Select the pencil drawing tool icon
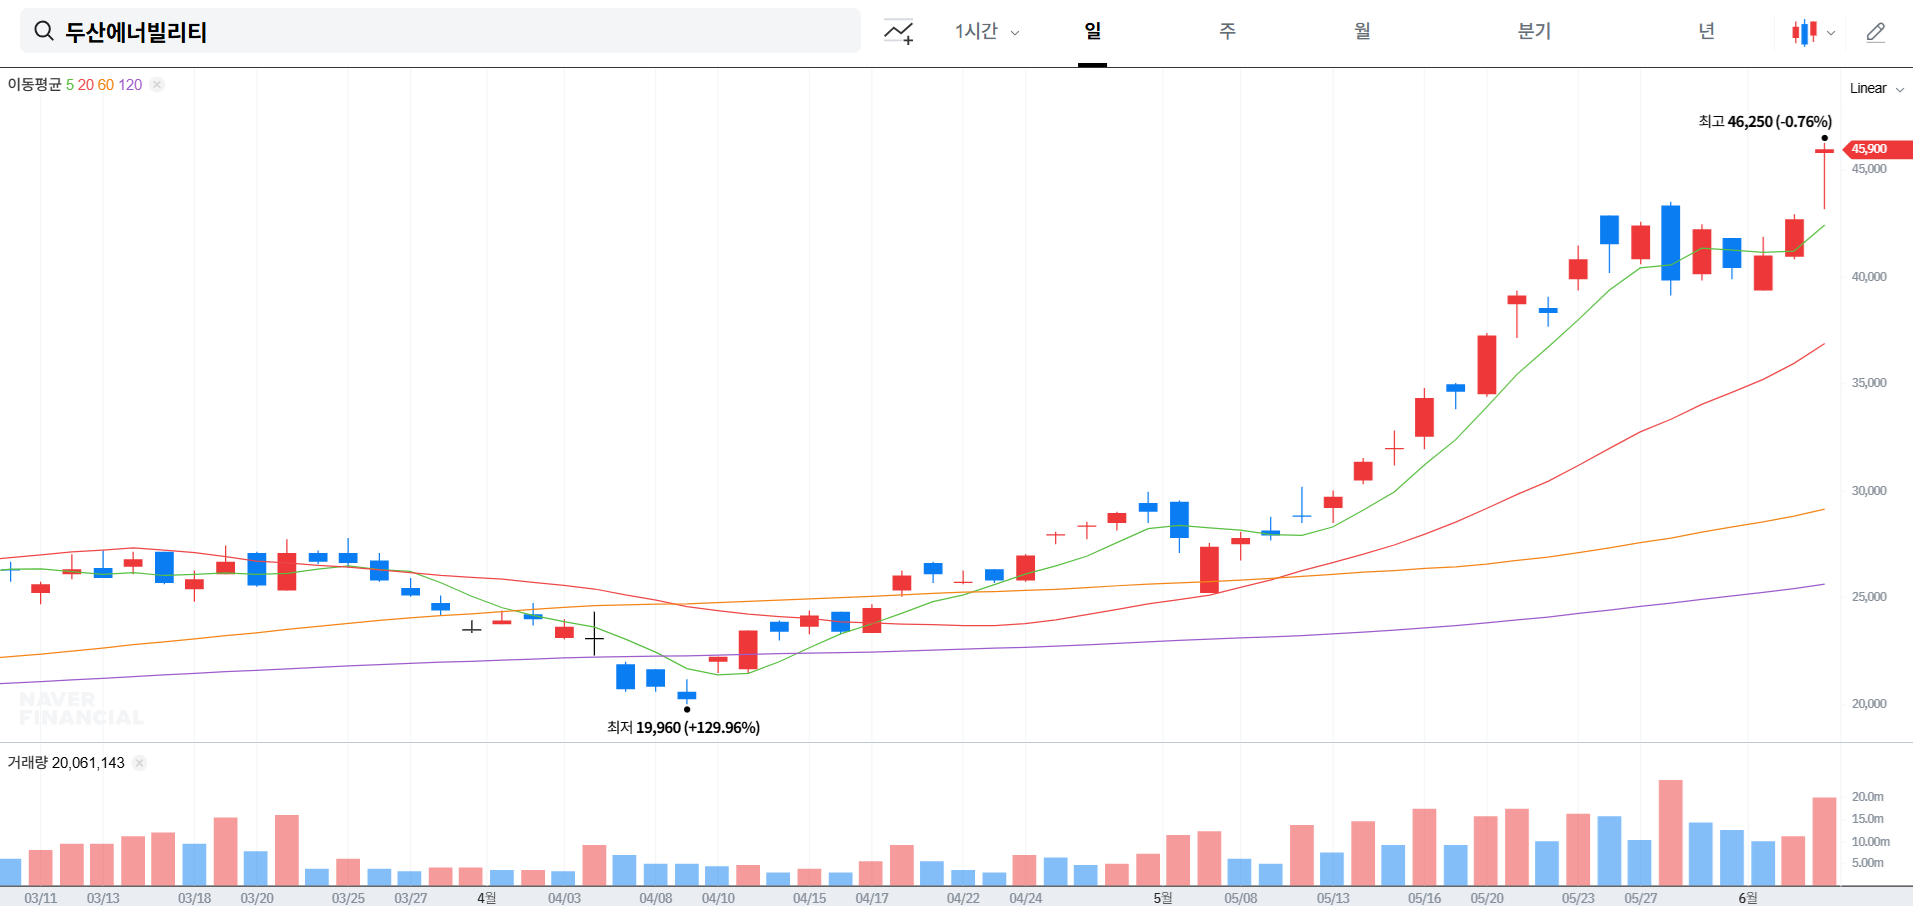The height and width of the screenshot is (906, 1913). [1876, 32]
